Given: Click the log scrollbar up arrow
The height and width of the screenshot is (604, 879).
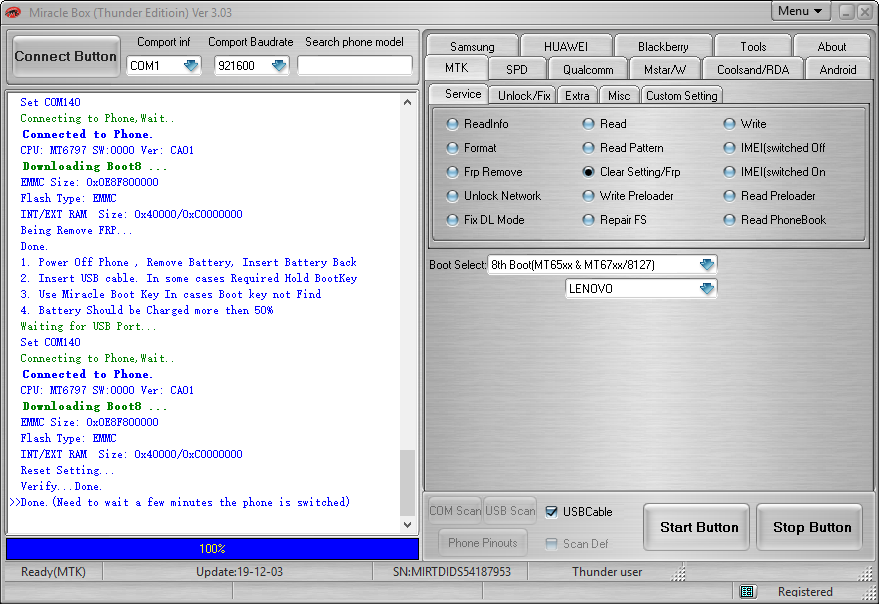Looking at the screenshot, I should pos(408,103).
